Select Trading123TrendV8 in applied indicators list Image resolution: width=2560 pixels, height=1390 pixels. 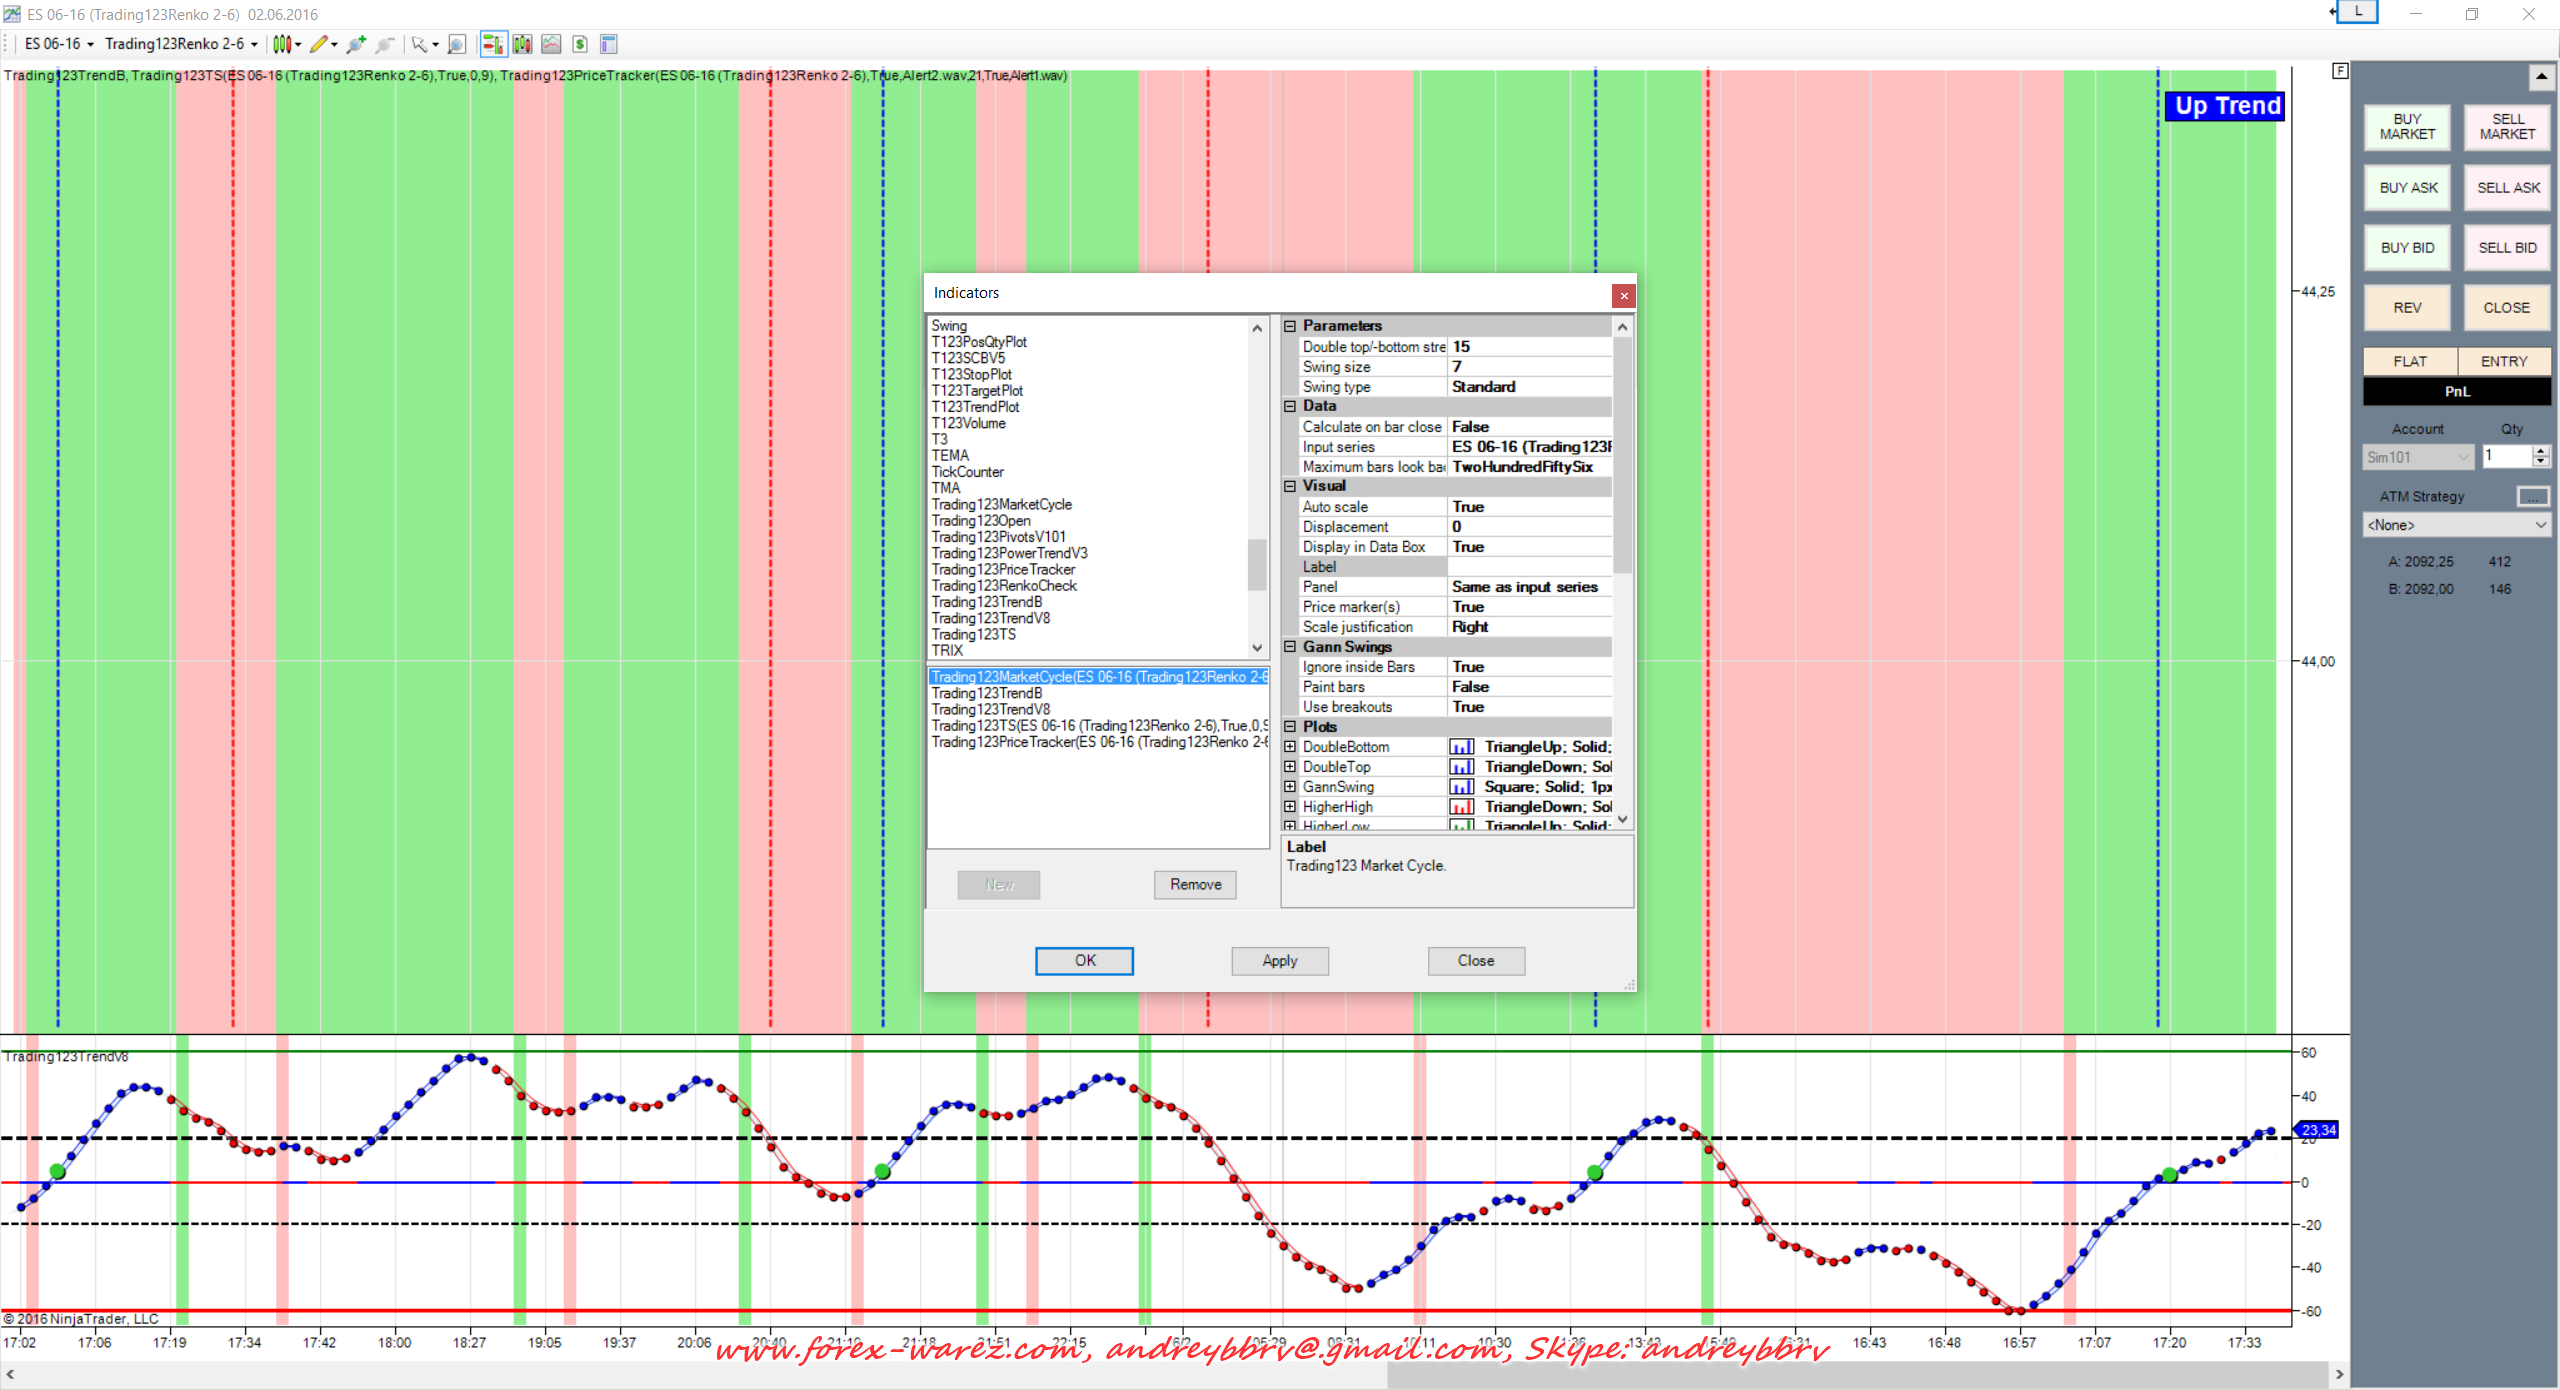click(x=991, y=709)
